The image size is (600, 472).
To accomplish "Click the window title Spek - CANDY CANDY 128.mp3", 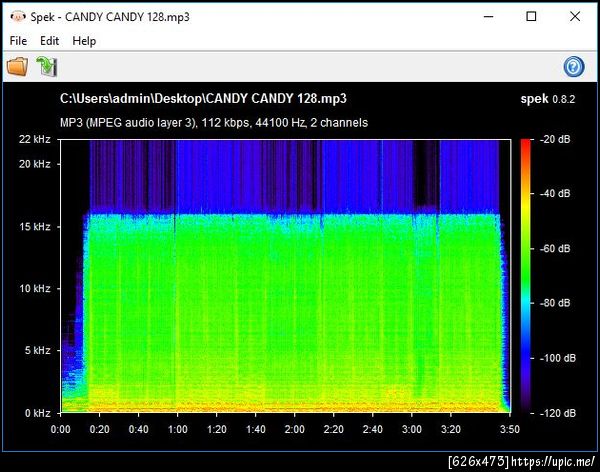I will click(x=110, y=17).
